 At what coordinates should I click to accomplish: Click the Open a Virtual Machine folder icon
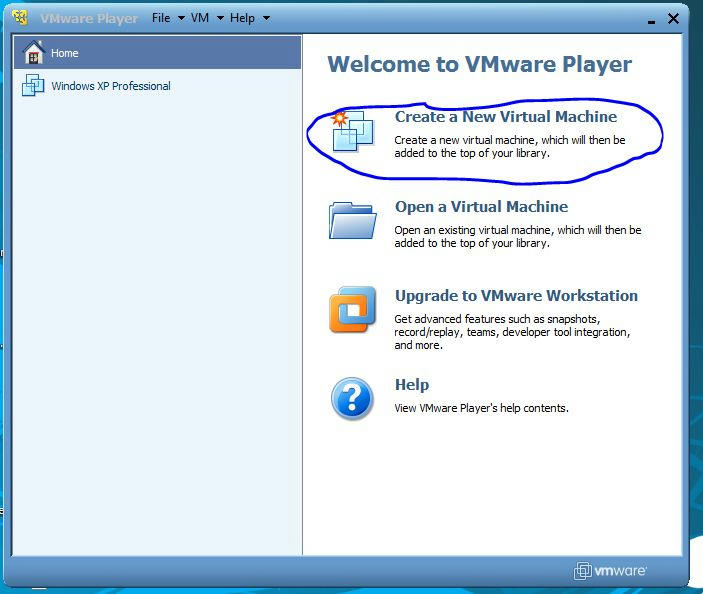[x=353, y=221]
